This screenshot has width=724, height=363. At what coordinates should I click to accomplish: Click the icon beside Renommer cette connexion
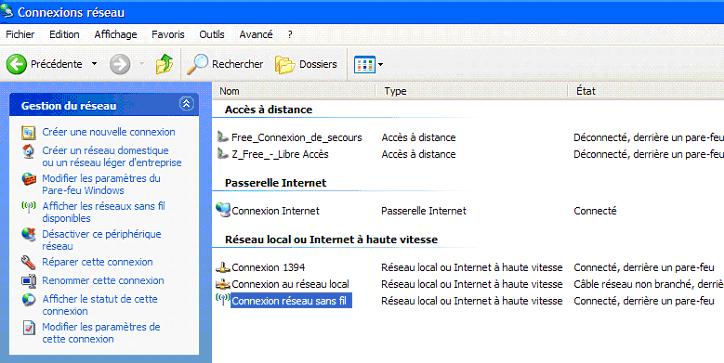coord(29,281)
